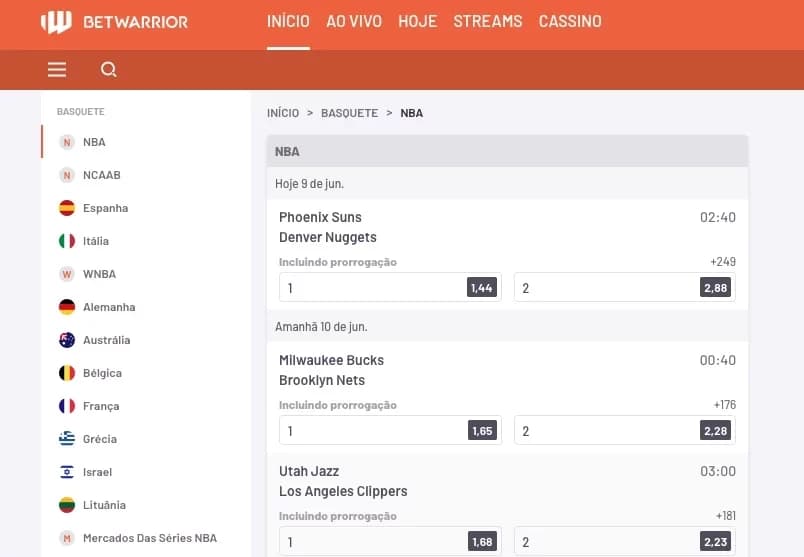Open the Los Angeles Clippers team name
Viewport: 804px width, 557px height.
(x=343, y=491)
